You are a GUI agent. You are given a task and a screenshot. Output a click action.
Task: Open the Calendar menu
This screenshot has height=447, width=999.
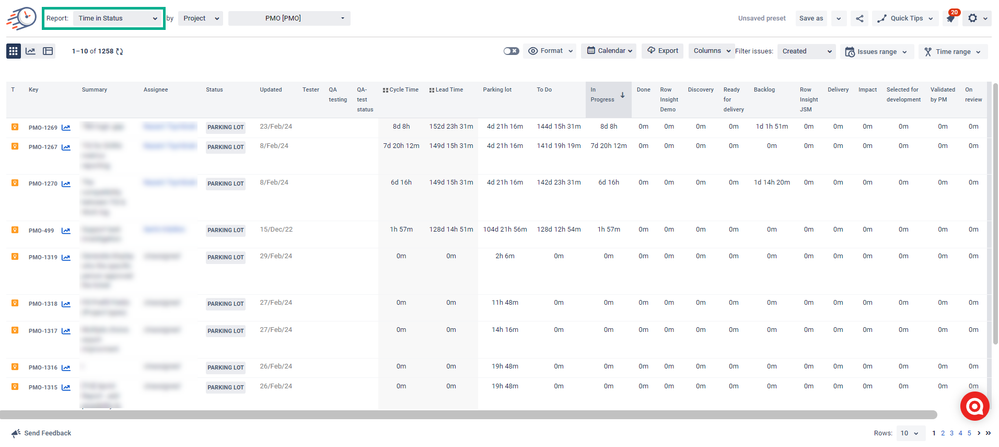pos(608,51)
